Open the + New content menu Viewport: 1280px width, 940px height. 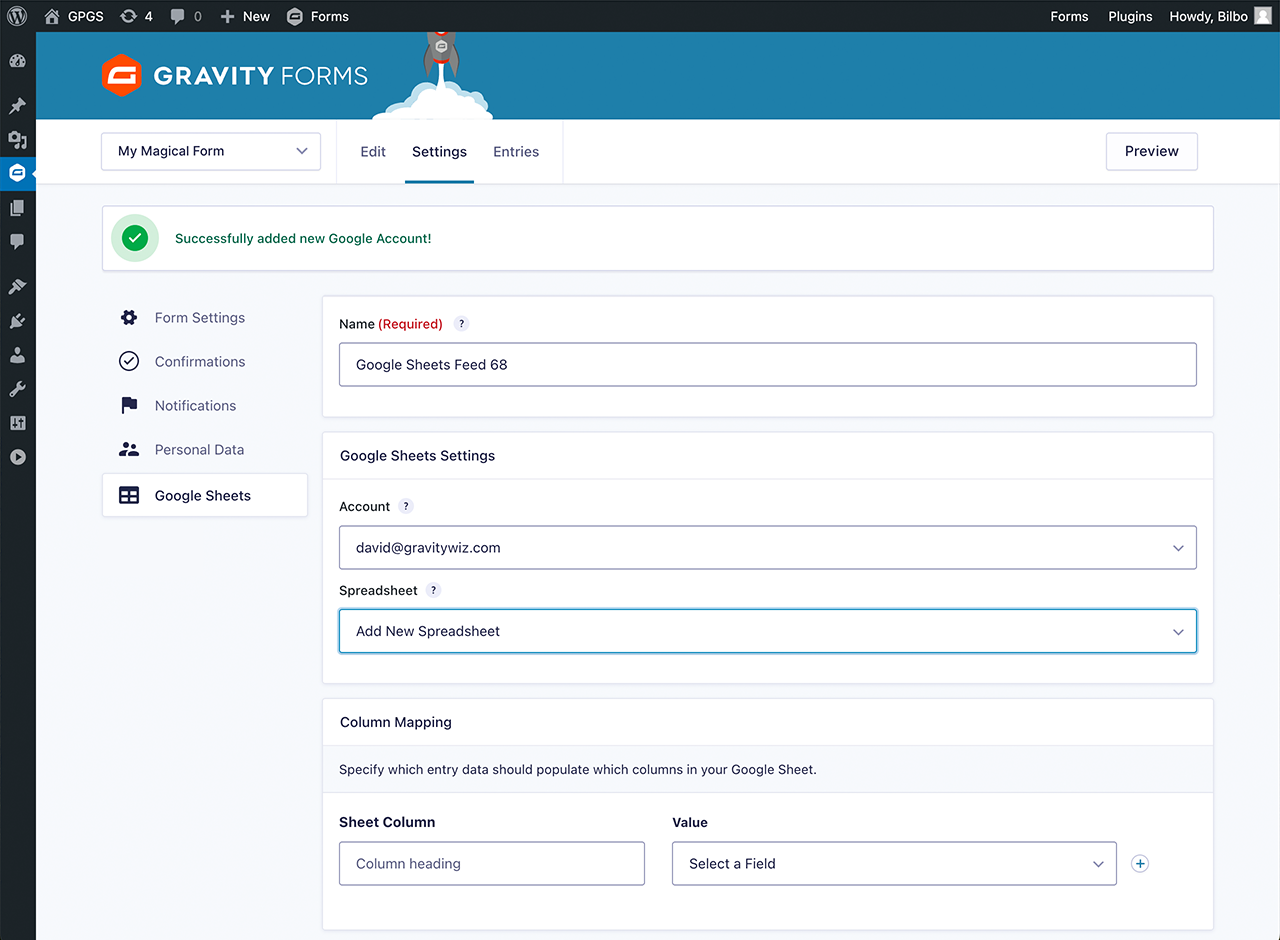point(245,16)
